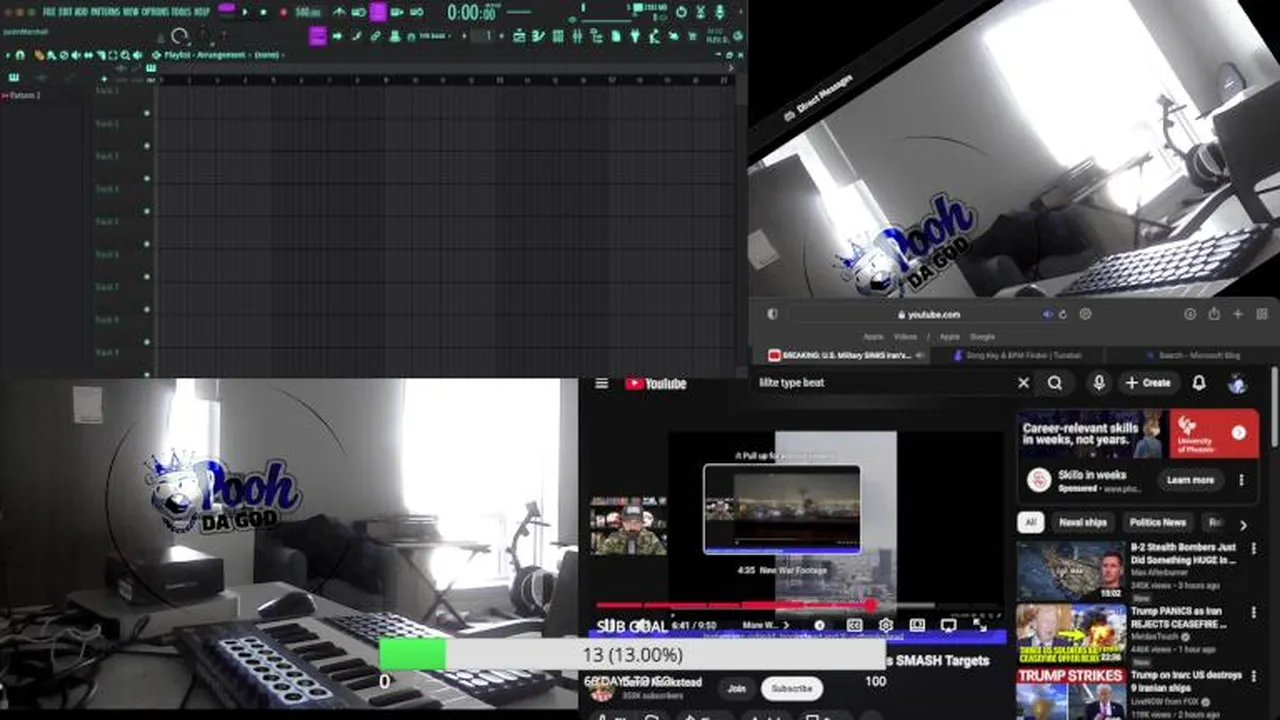Open the FL Studio browser tree icon

pos(597,36)
